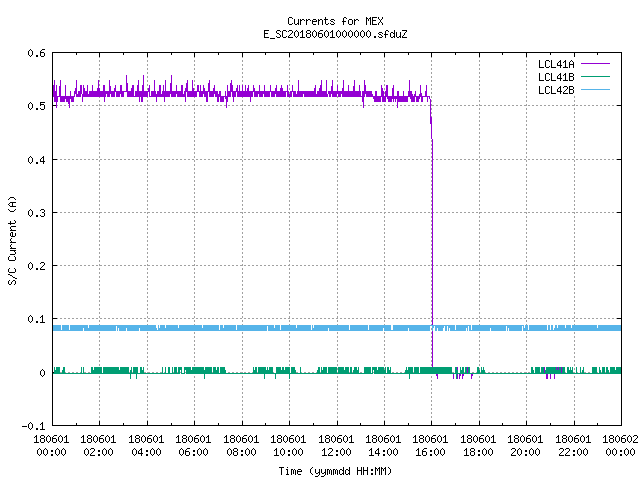Click the x-axis tick 180601 02:00
640x480 pixels.
pyautogui.click(x=98, y=446)
